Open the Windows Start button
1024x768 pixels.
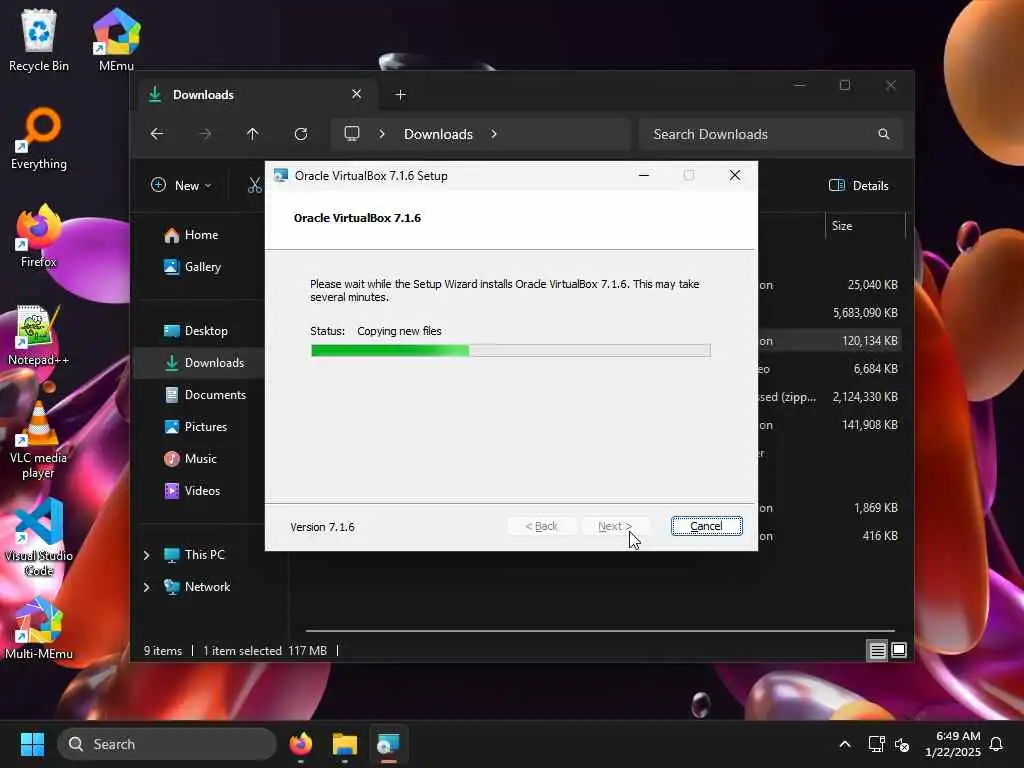coord(32,744)
